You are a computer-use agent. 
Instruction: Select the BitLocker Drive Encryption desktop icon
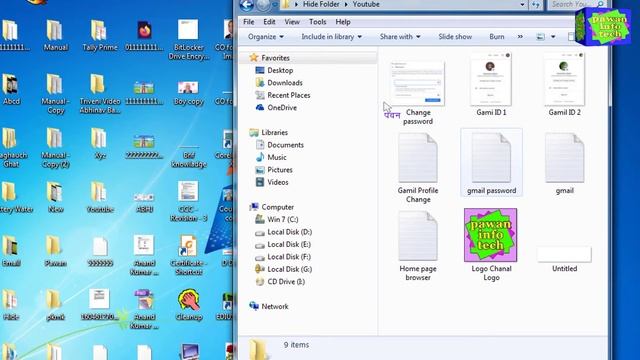[x=189, y=40]
